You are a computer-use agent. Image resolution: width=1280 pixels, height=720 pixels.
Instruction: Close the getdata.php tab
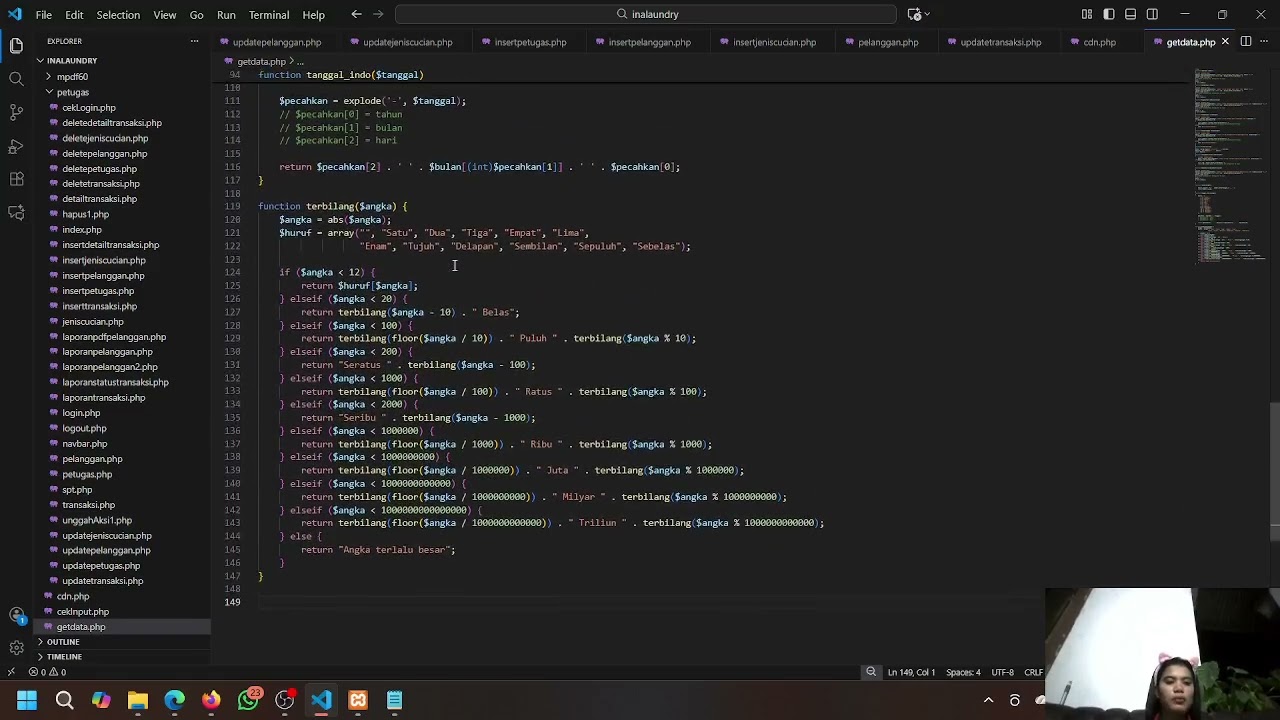coord(1225,42)
